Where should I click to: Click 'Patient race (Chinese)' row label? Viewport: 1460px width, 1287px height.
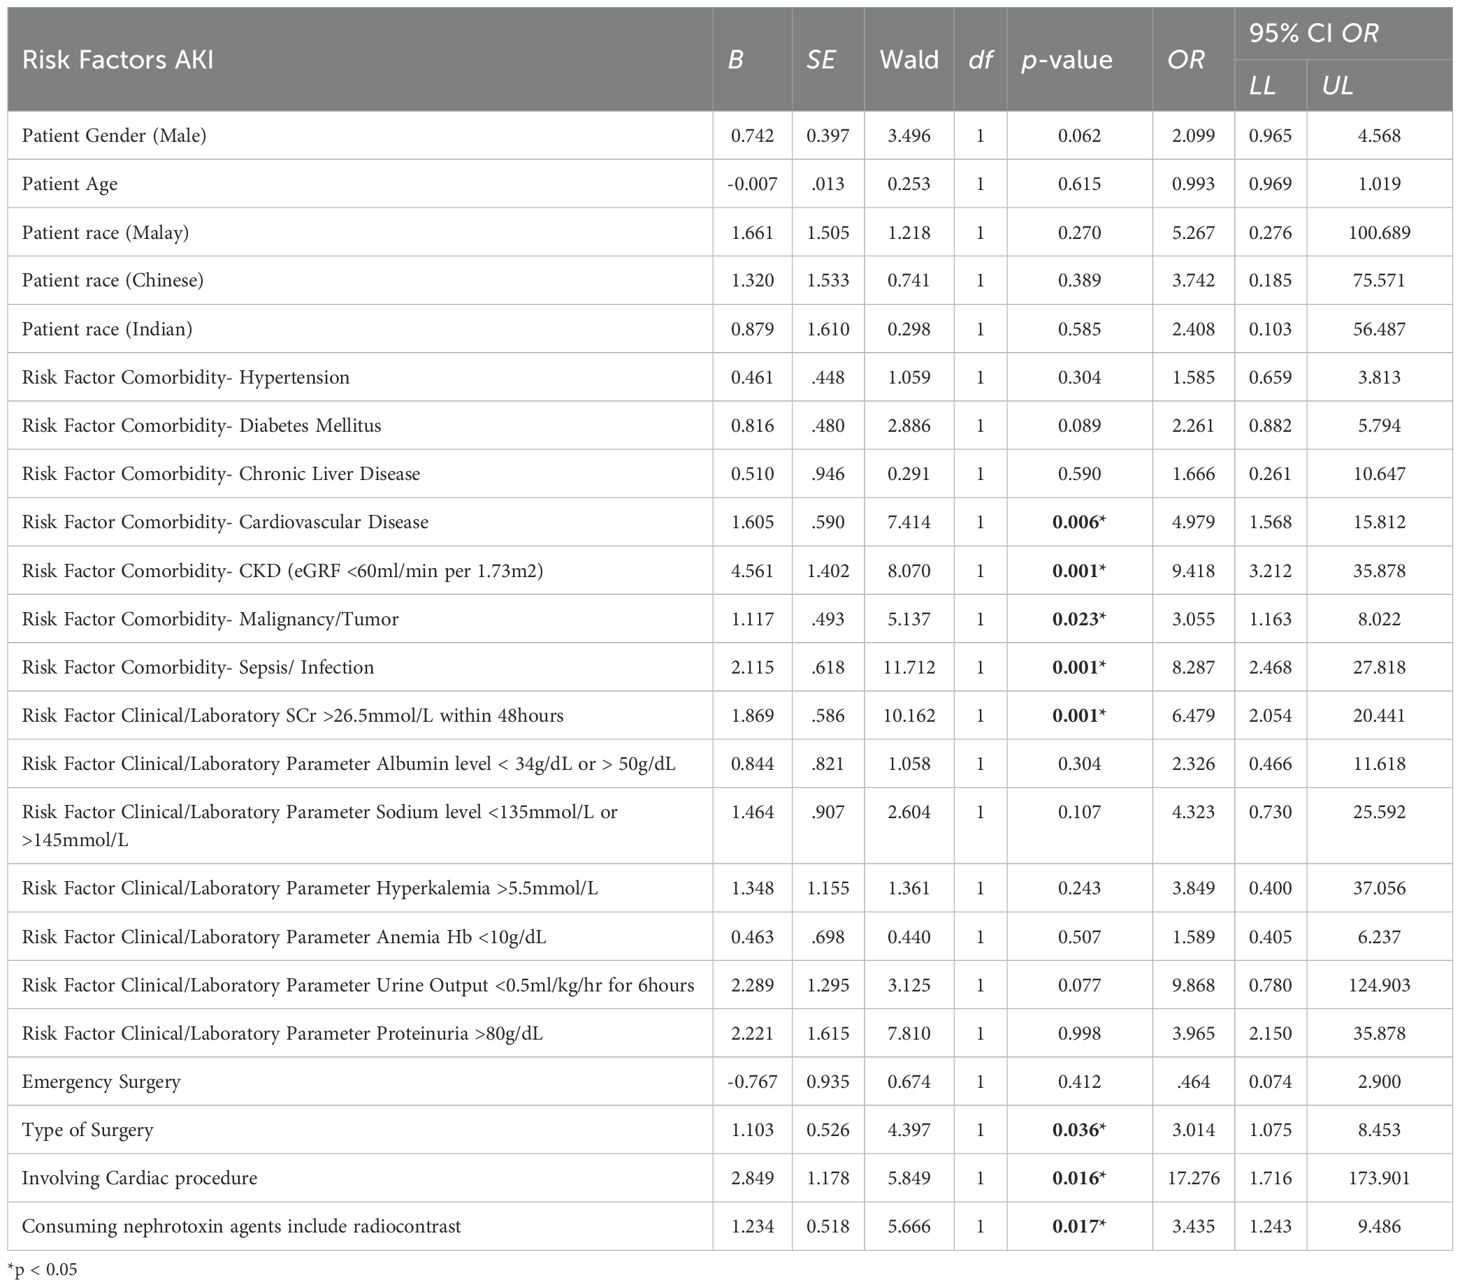[113, 281]
